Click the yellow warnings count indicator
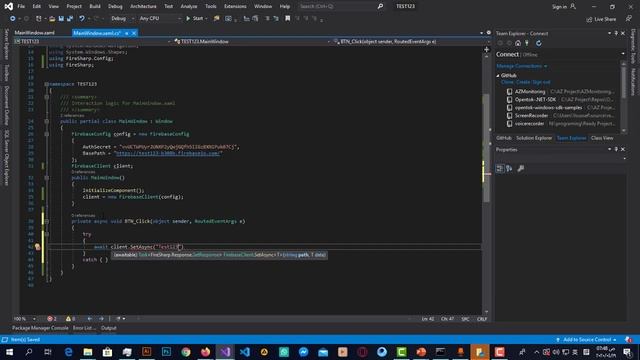The width and height of the screenshot is (640, 360). [x=70, y=319]
